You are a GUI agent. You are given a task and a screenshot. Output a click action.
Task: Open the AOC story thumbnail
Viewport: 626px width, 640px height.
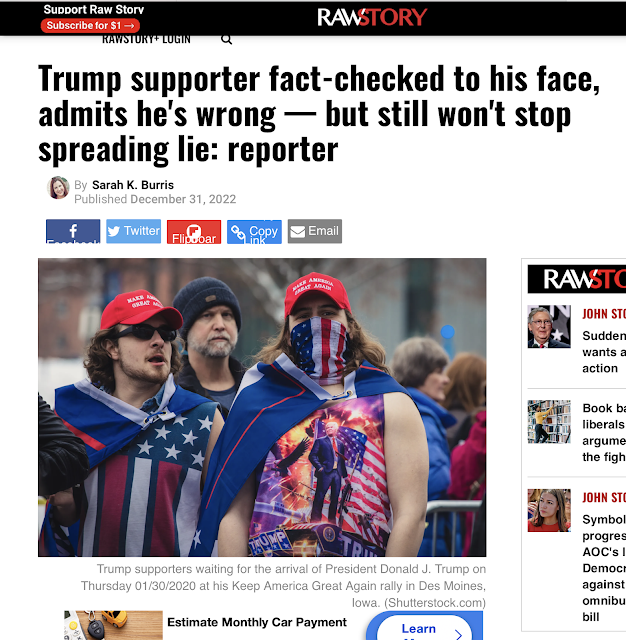click(x=549, y=510)
